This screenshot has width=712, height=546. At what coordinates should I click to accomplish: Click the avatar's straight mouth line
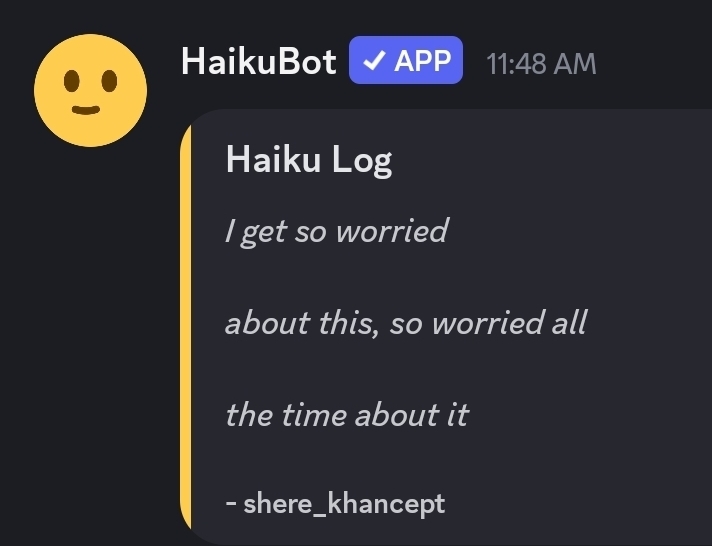coord(86,108)
